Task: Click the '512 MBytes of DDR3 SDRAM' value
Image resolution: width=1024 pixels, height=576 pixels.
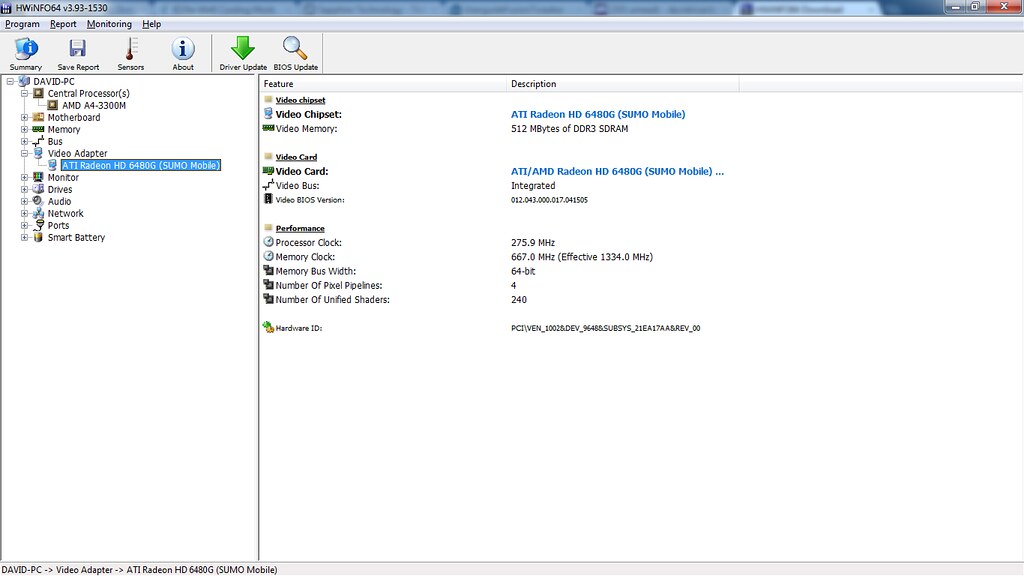Action: pyautogui.click(x=569, y=129)
